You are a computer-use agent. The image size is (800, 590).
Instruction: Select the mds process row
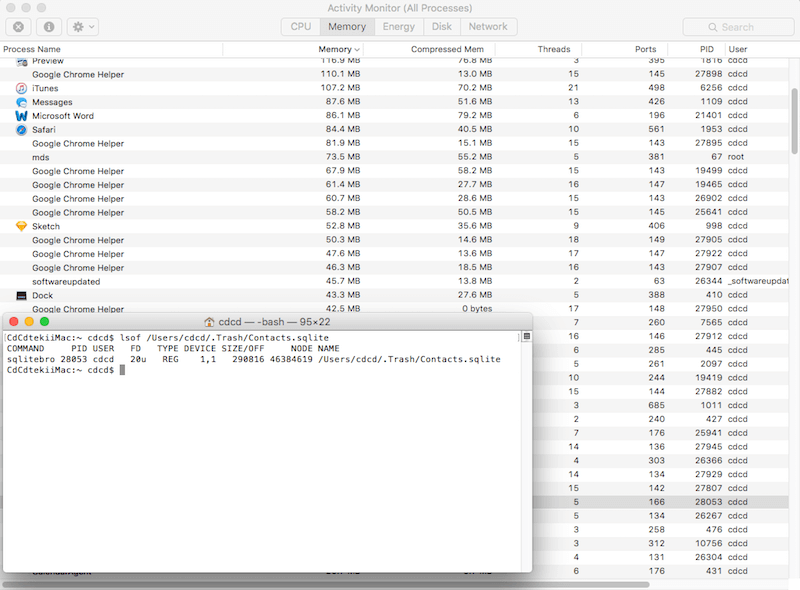point(394,157)
